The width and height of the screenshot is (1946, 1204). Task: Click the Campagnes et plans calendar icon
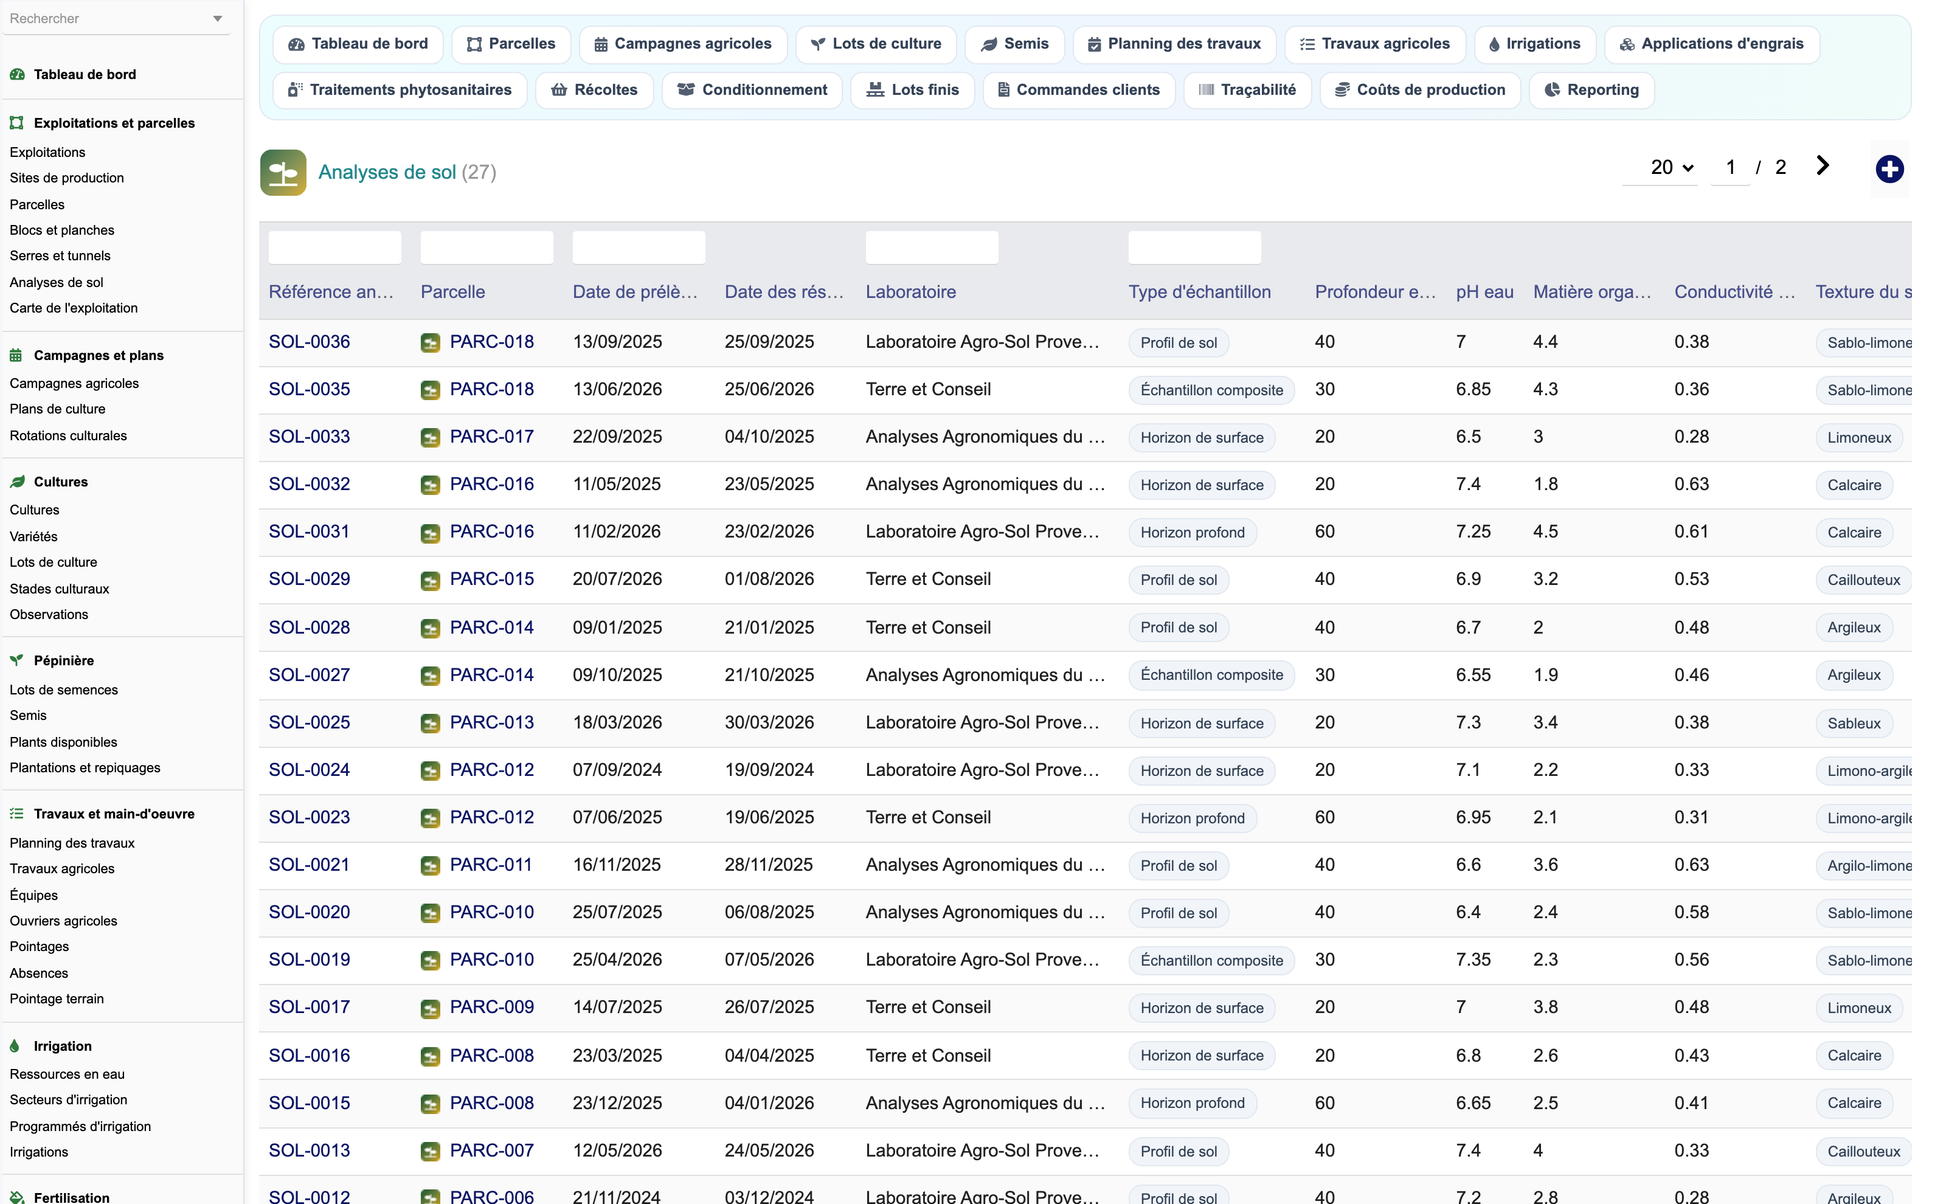pyautogui.click(x=17, y=355)
